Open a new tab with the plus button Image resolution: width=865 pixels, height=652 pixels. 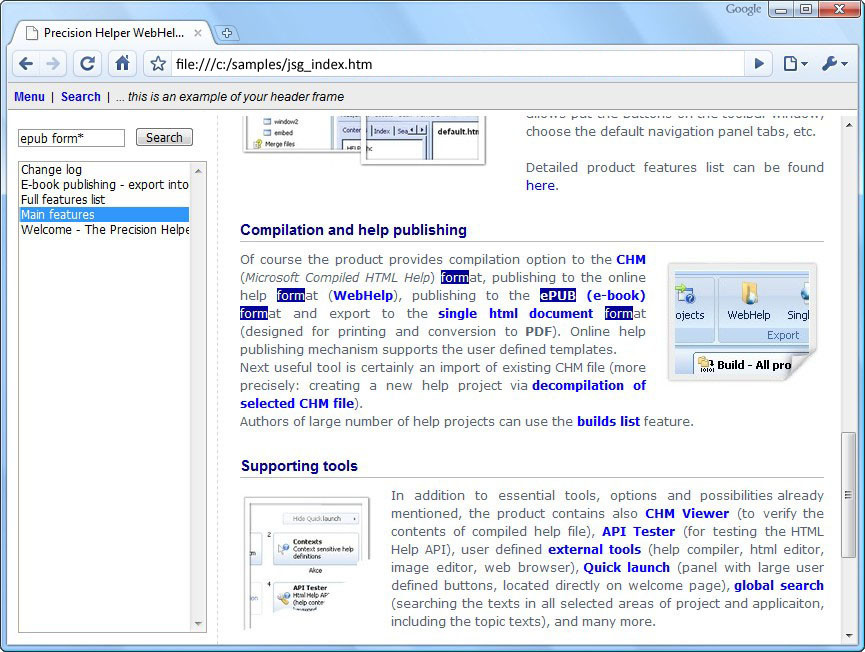point(226,33)
